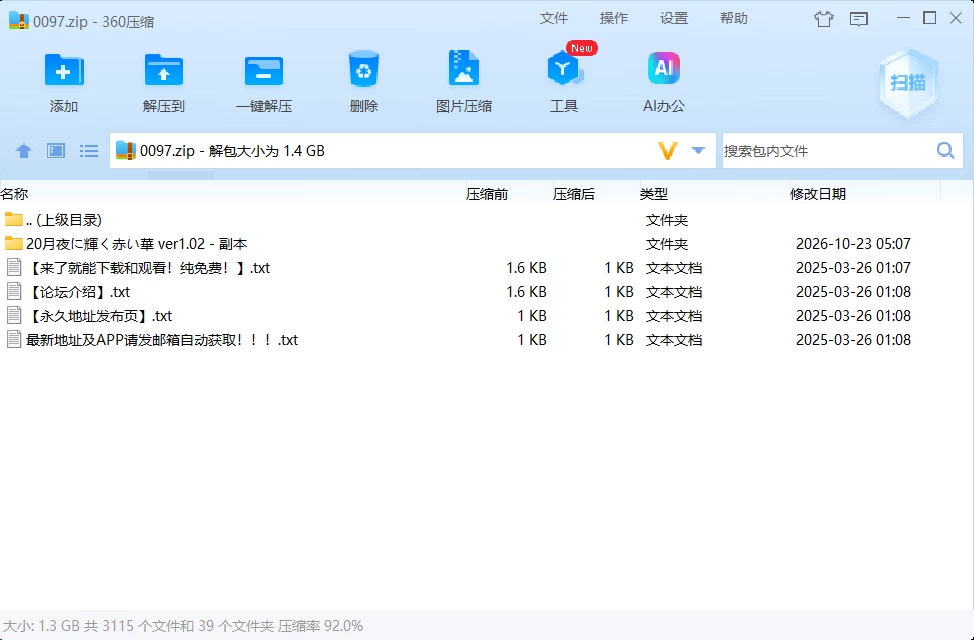Open the 工具 (Tools) icon with New badge
The image size is (974, 640).
[x=564, y=68]
